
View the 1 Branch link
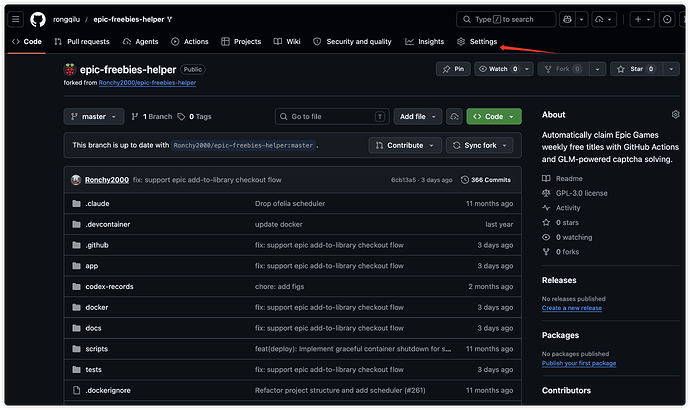(152, 117)
